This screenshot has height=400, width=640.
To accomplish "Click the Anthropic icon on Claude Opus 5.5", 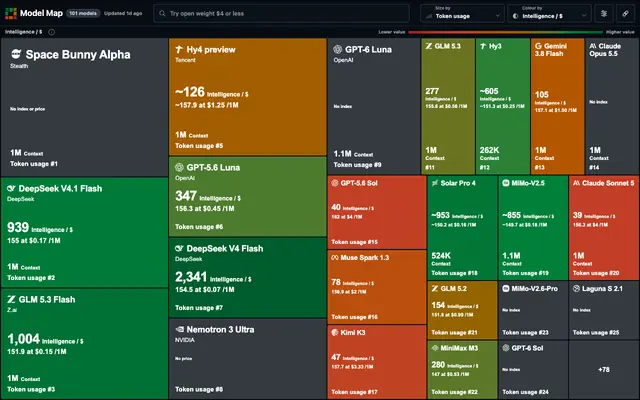I will [x=593, y=46].
